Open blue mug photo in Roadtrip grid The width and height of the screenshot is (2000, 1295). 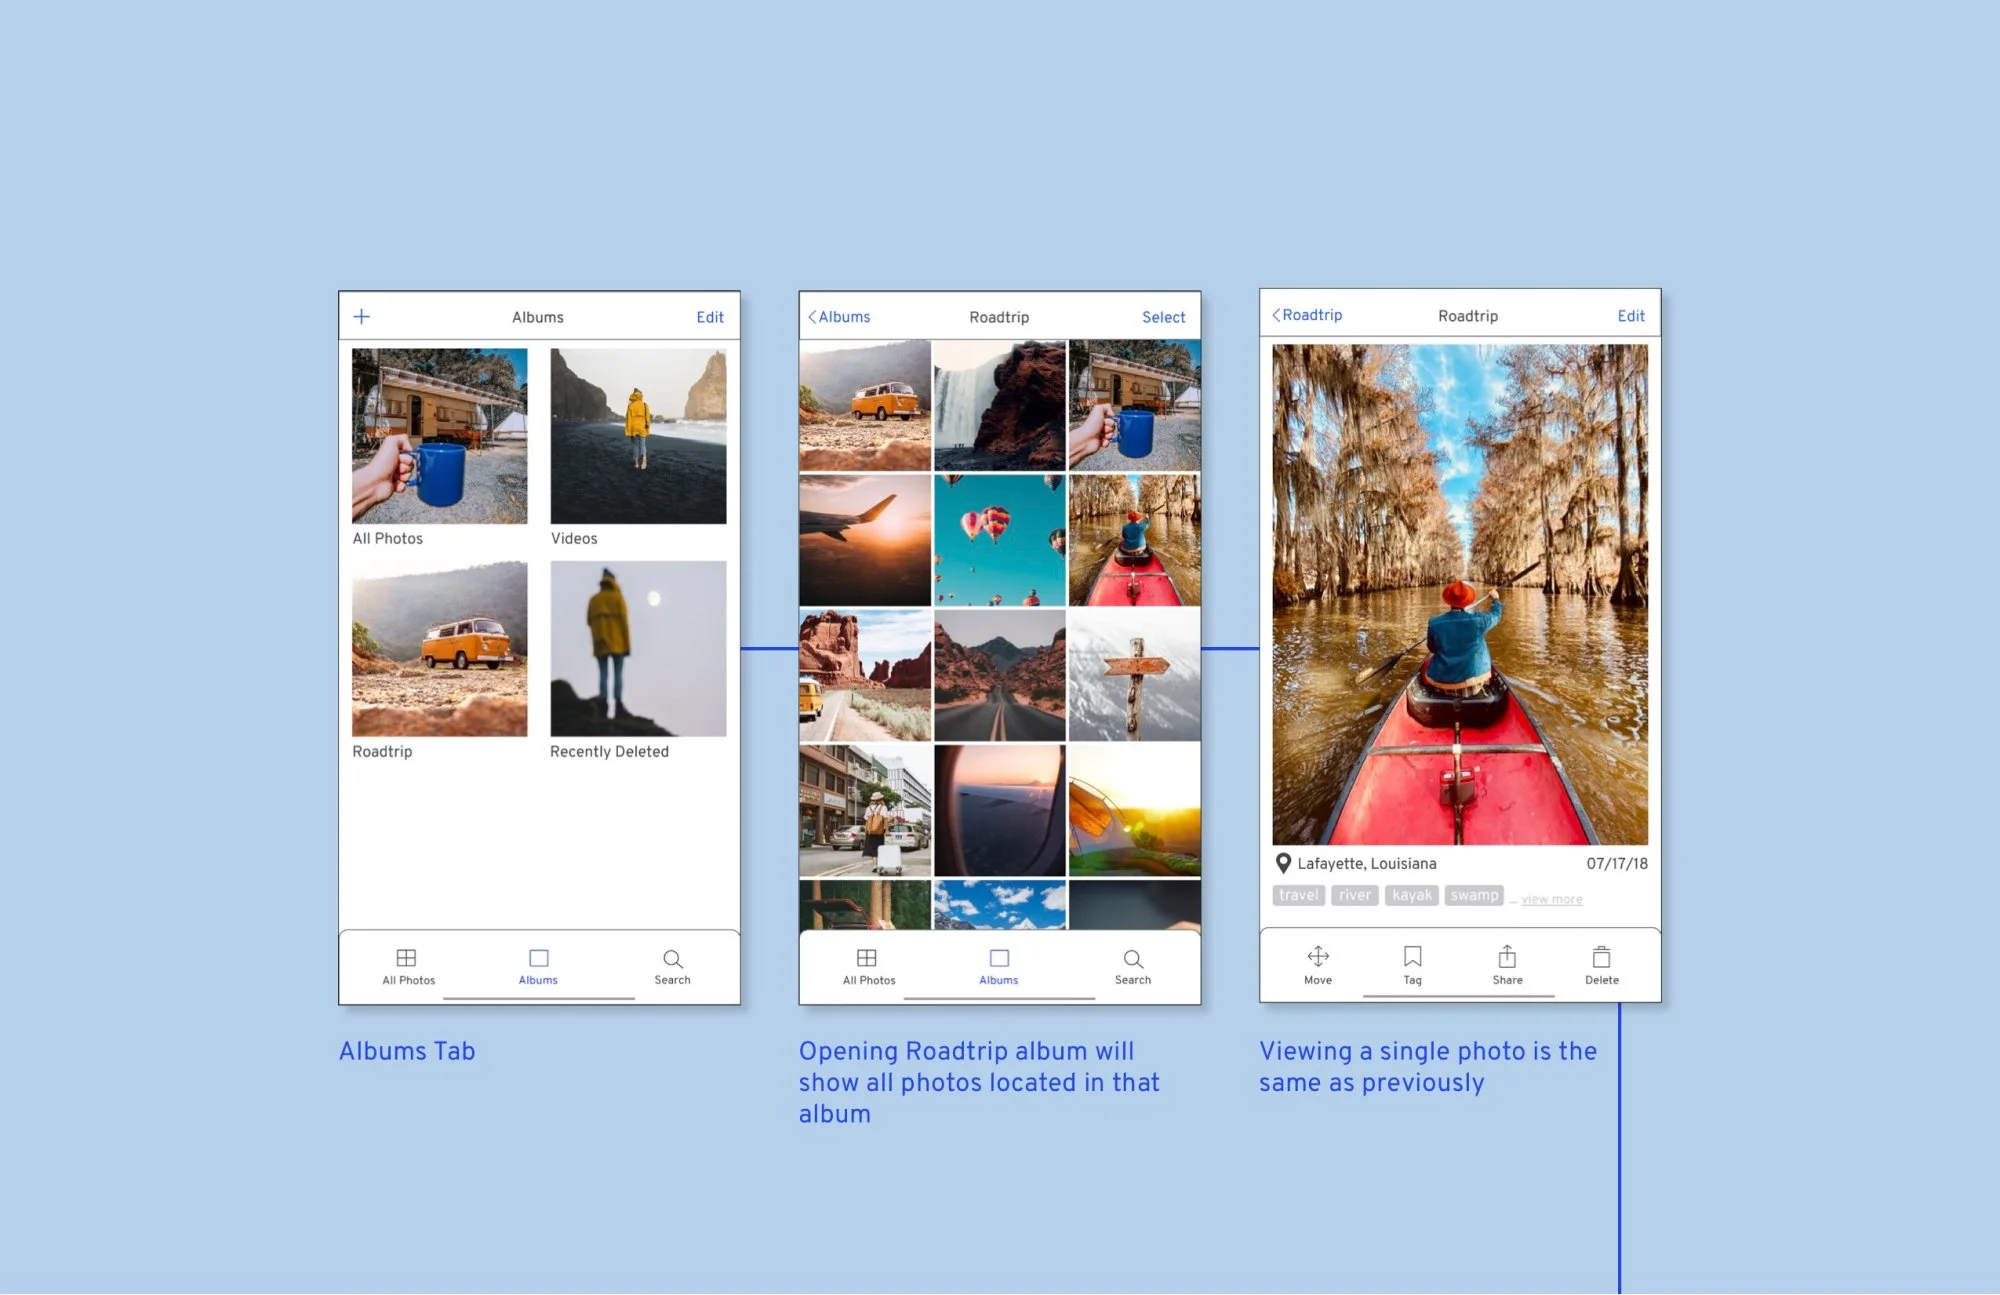pyautogui.click(x=1134, y=405)
